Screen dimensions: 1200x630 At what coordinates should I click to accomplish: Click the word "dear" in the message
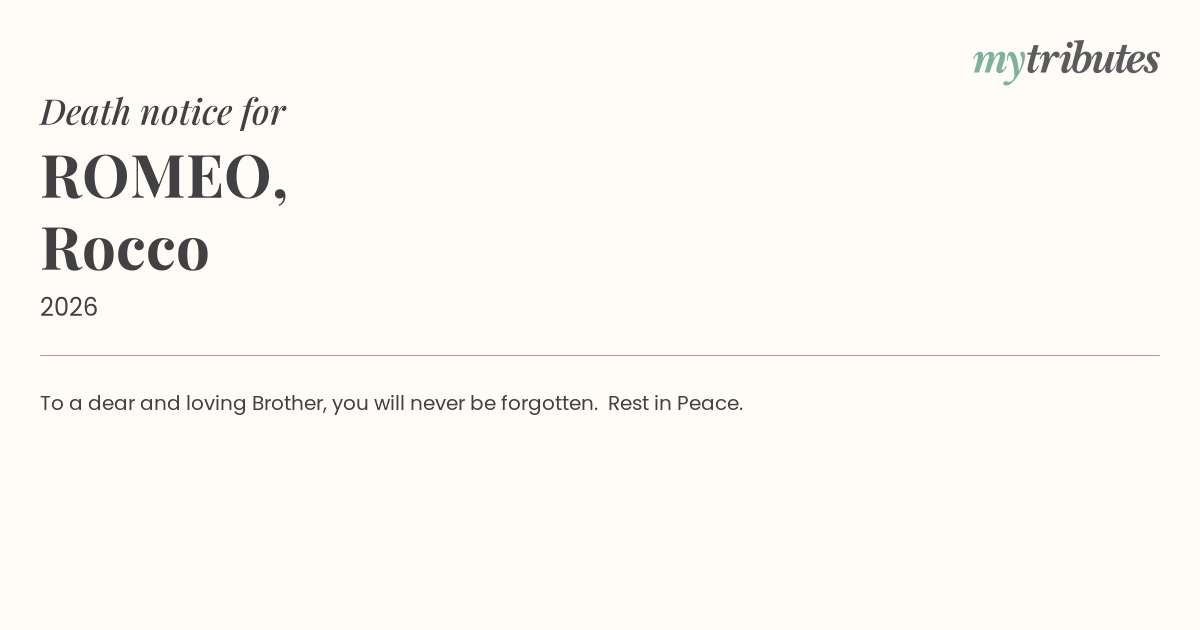pyautogui.click(x=111, y=404)
